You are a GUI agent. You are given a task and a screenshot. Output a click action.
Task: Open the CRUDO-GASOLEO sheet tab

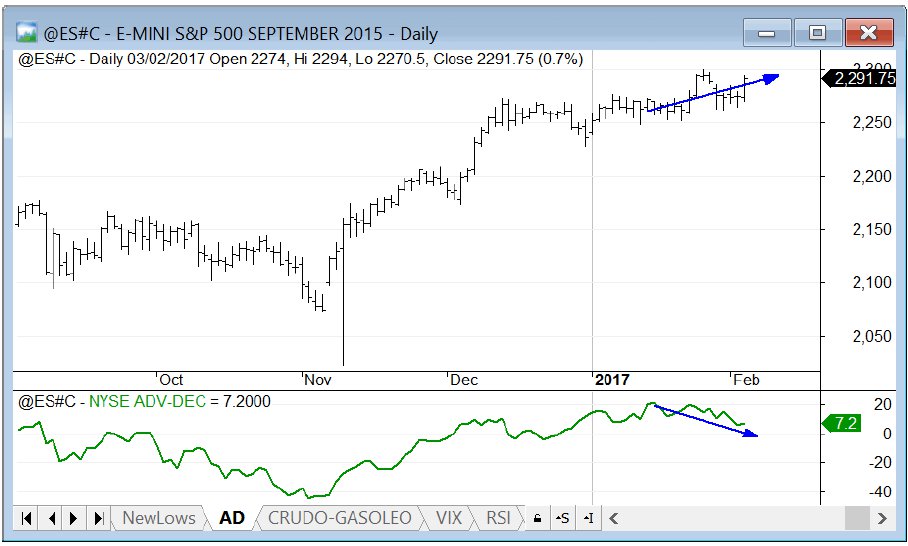[x=339, y=518]
